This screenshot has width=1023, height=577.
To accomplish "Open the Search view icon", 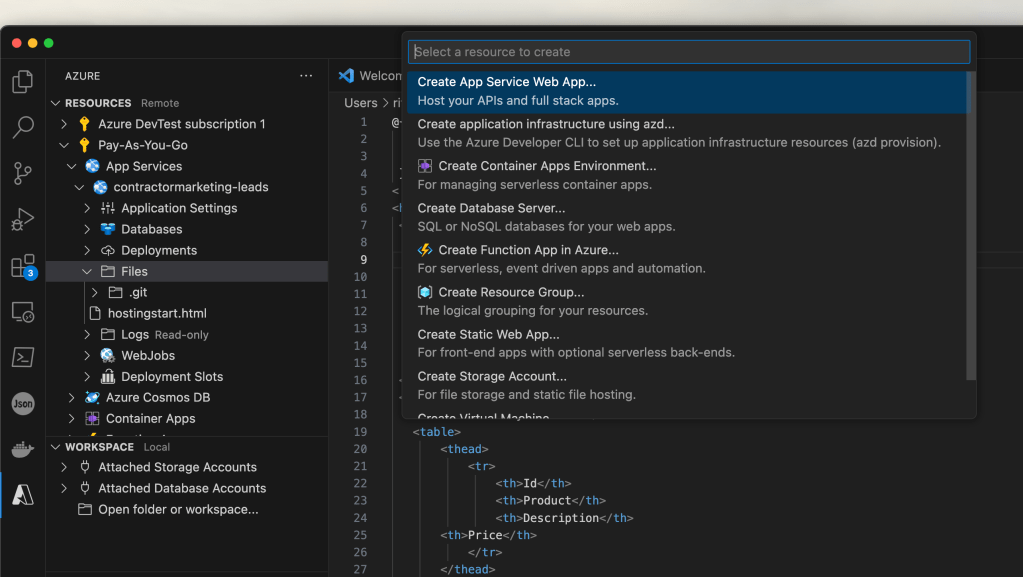I will pos(23,127).
